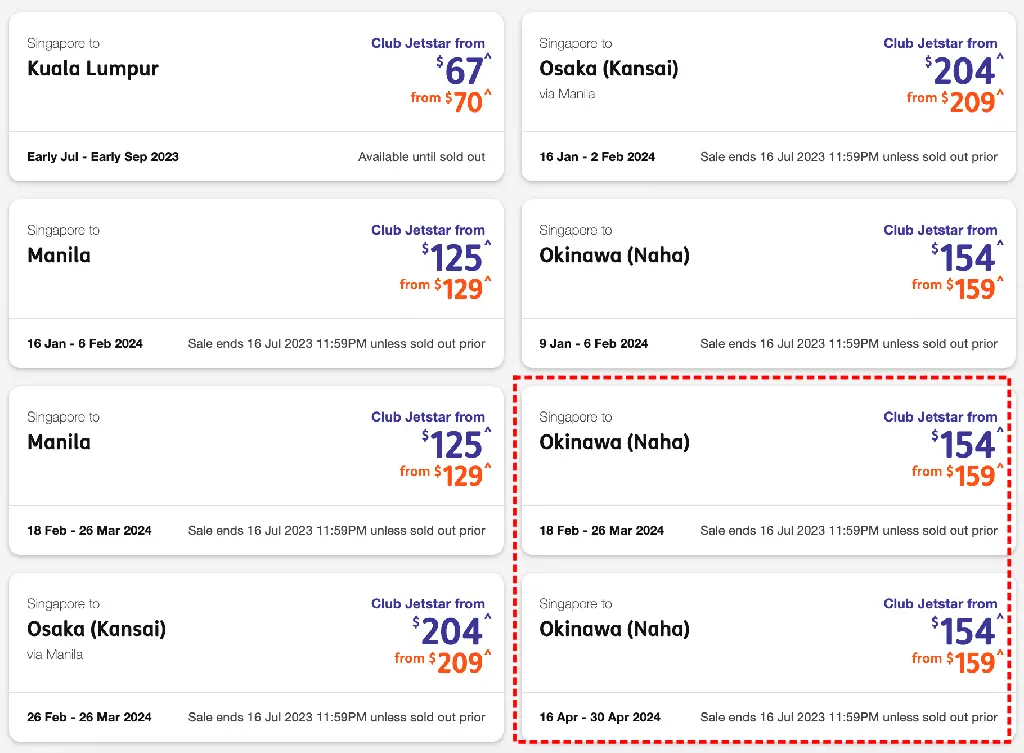Open the Singapore to Kuala Lumpur fare card

pos(256,97)
